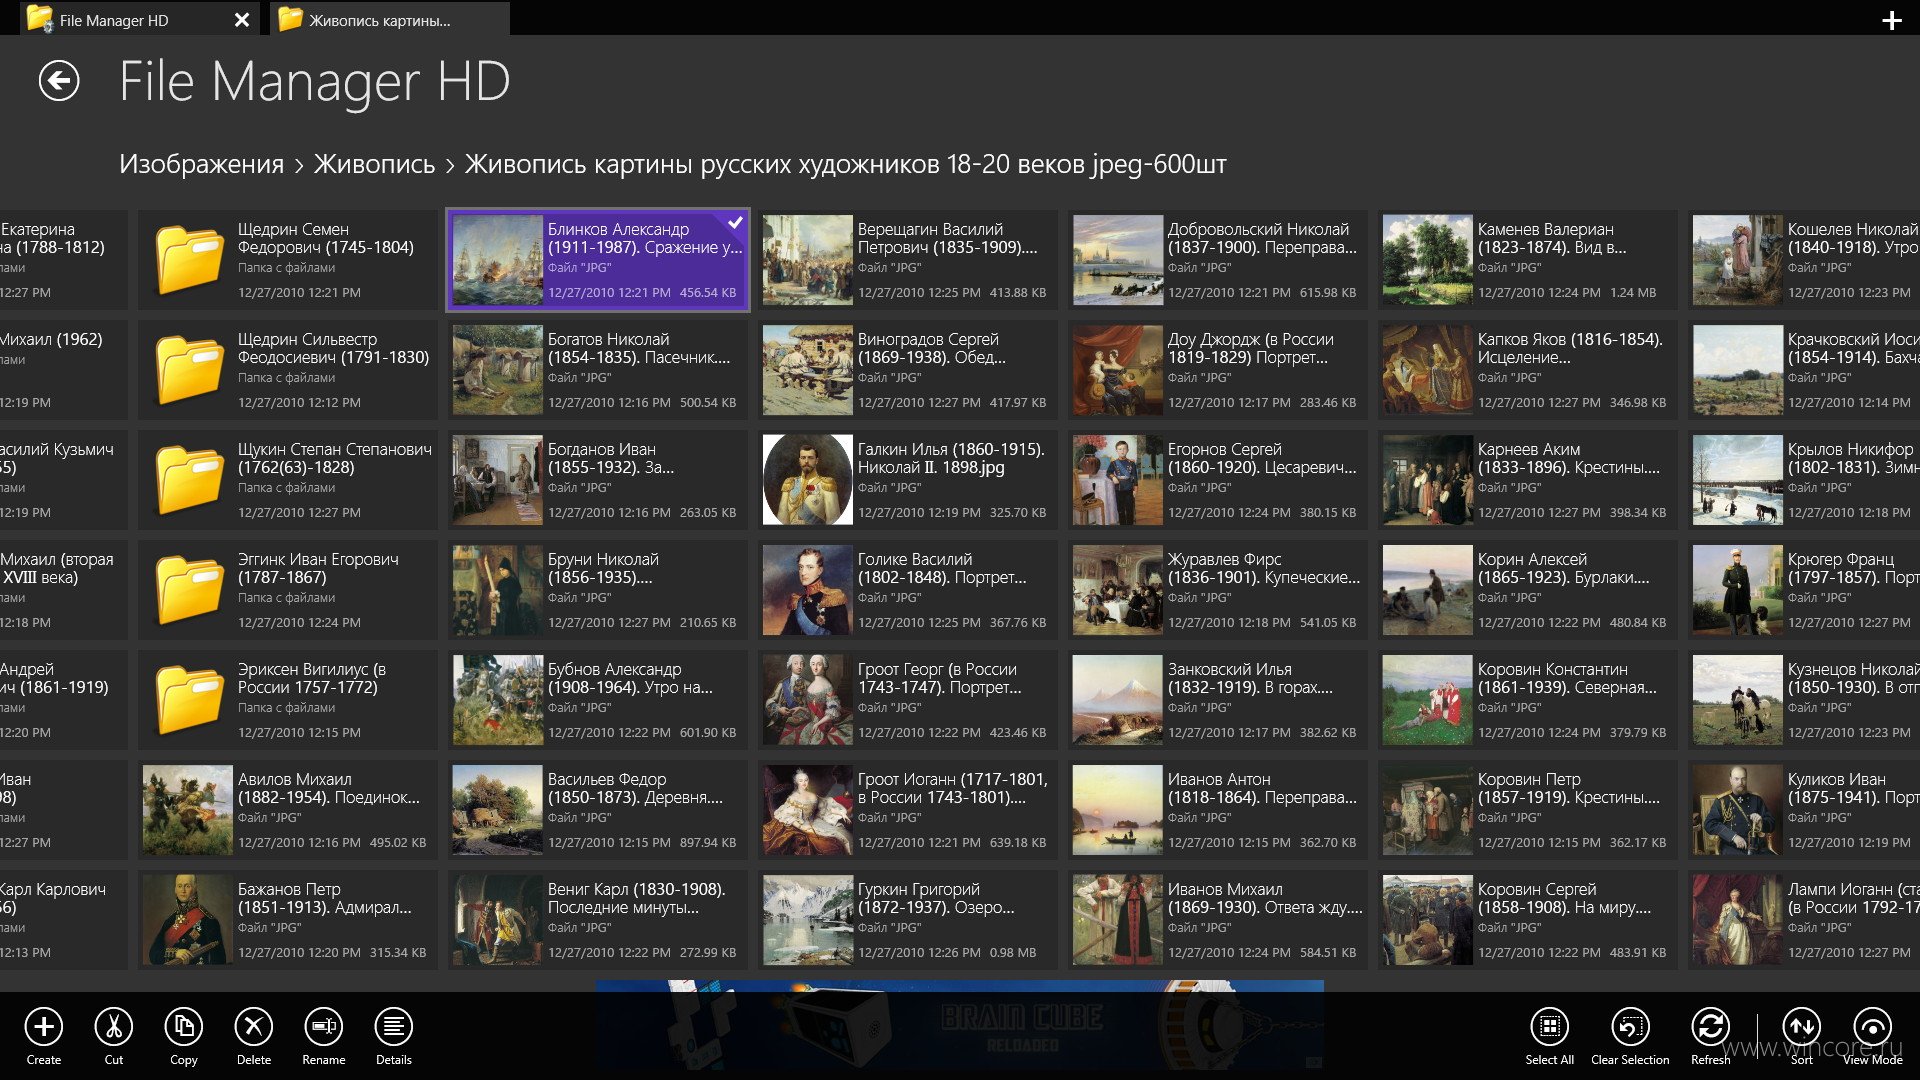1920x1080 pixels.
Task: Select Иванов Антон Переправа image
Action: click(1218, 810)
